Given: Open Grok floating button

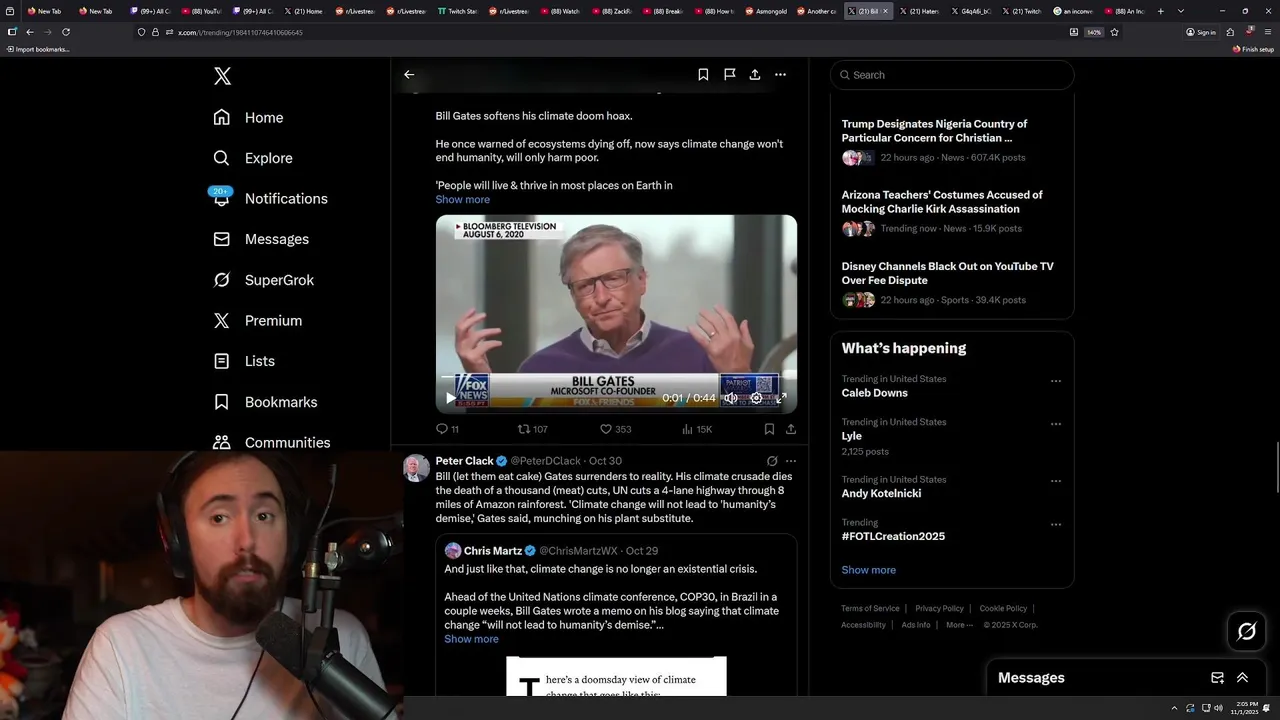Looking at the screenshot, I should click(1247, 631).
